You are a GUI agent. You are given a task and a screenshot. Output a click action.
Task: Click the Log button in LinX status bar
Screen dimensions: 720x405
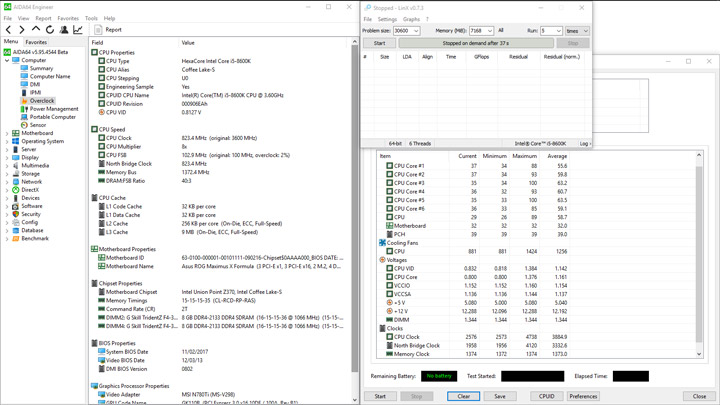[x=585, y=144]
